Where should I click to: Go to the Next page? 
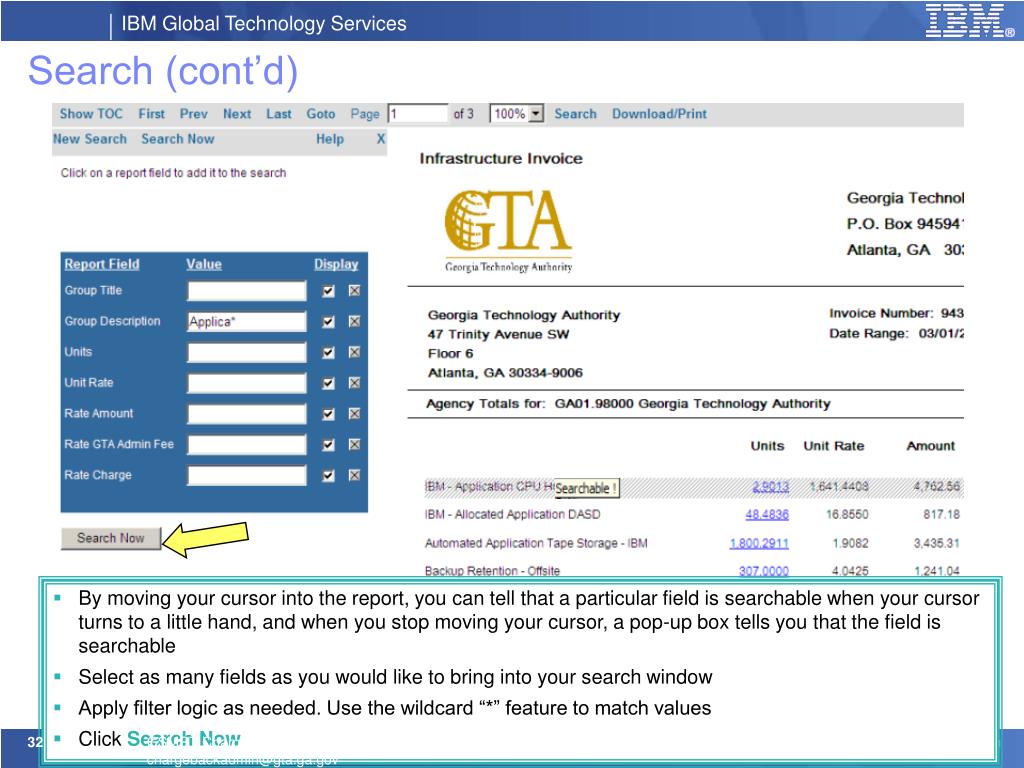236,114
